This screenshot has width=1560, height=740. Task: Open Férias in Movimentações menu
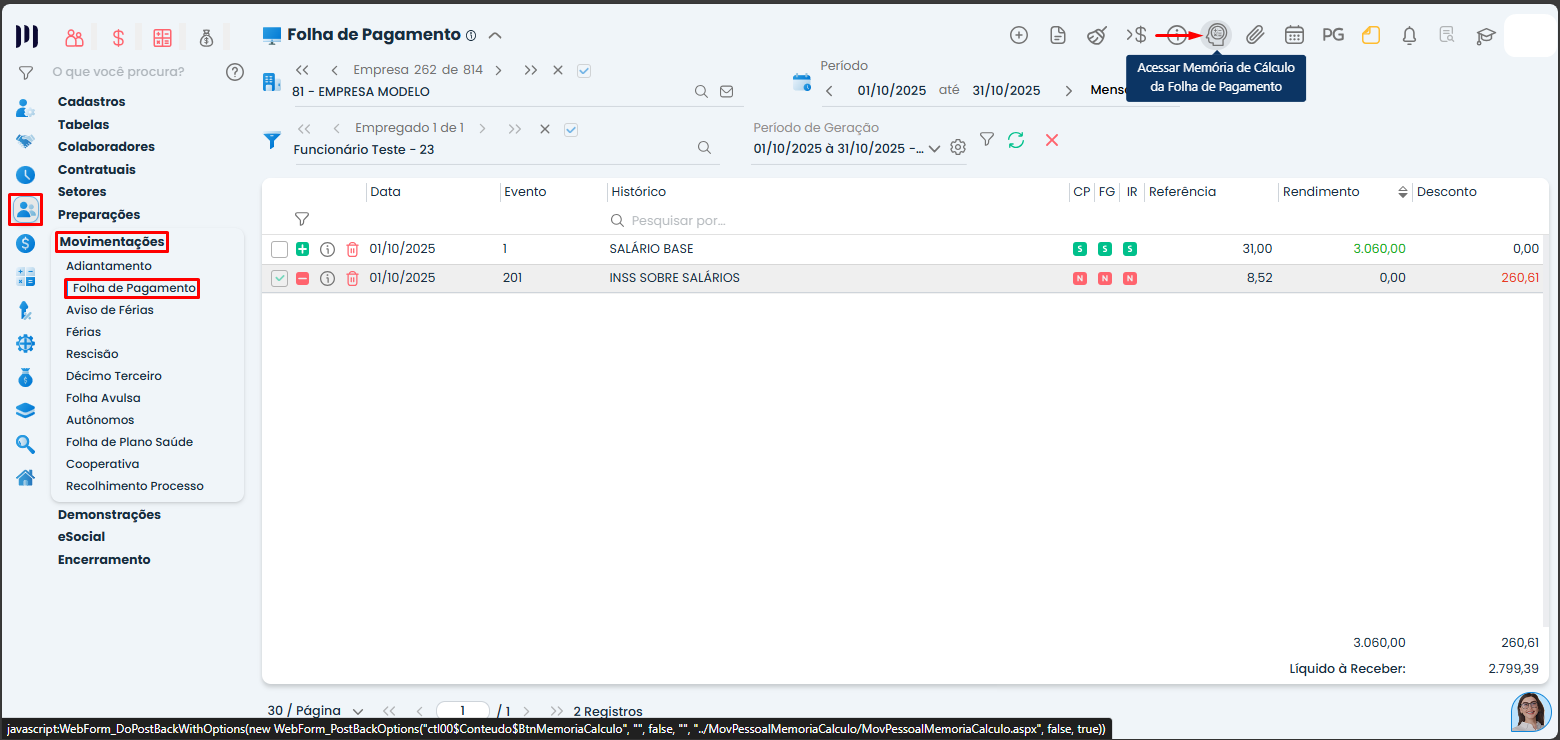point(83,332)
